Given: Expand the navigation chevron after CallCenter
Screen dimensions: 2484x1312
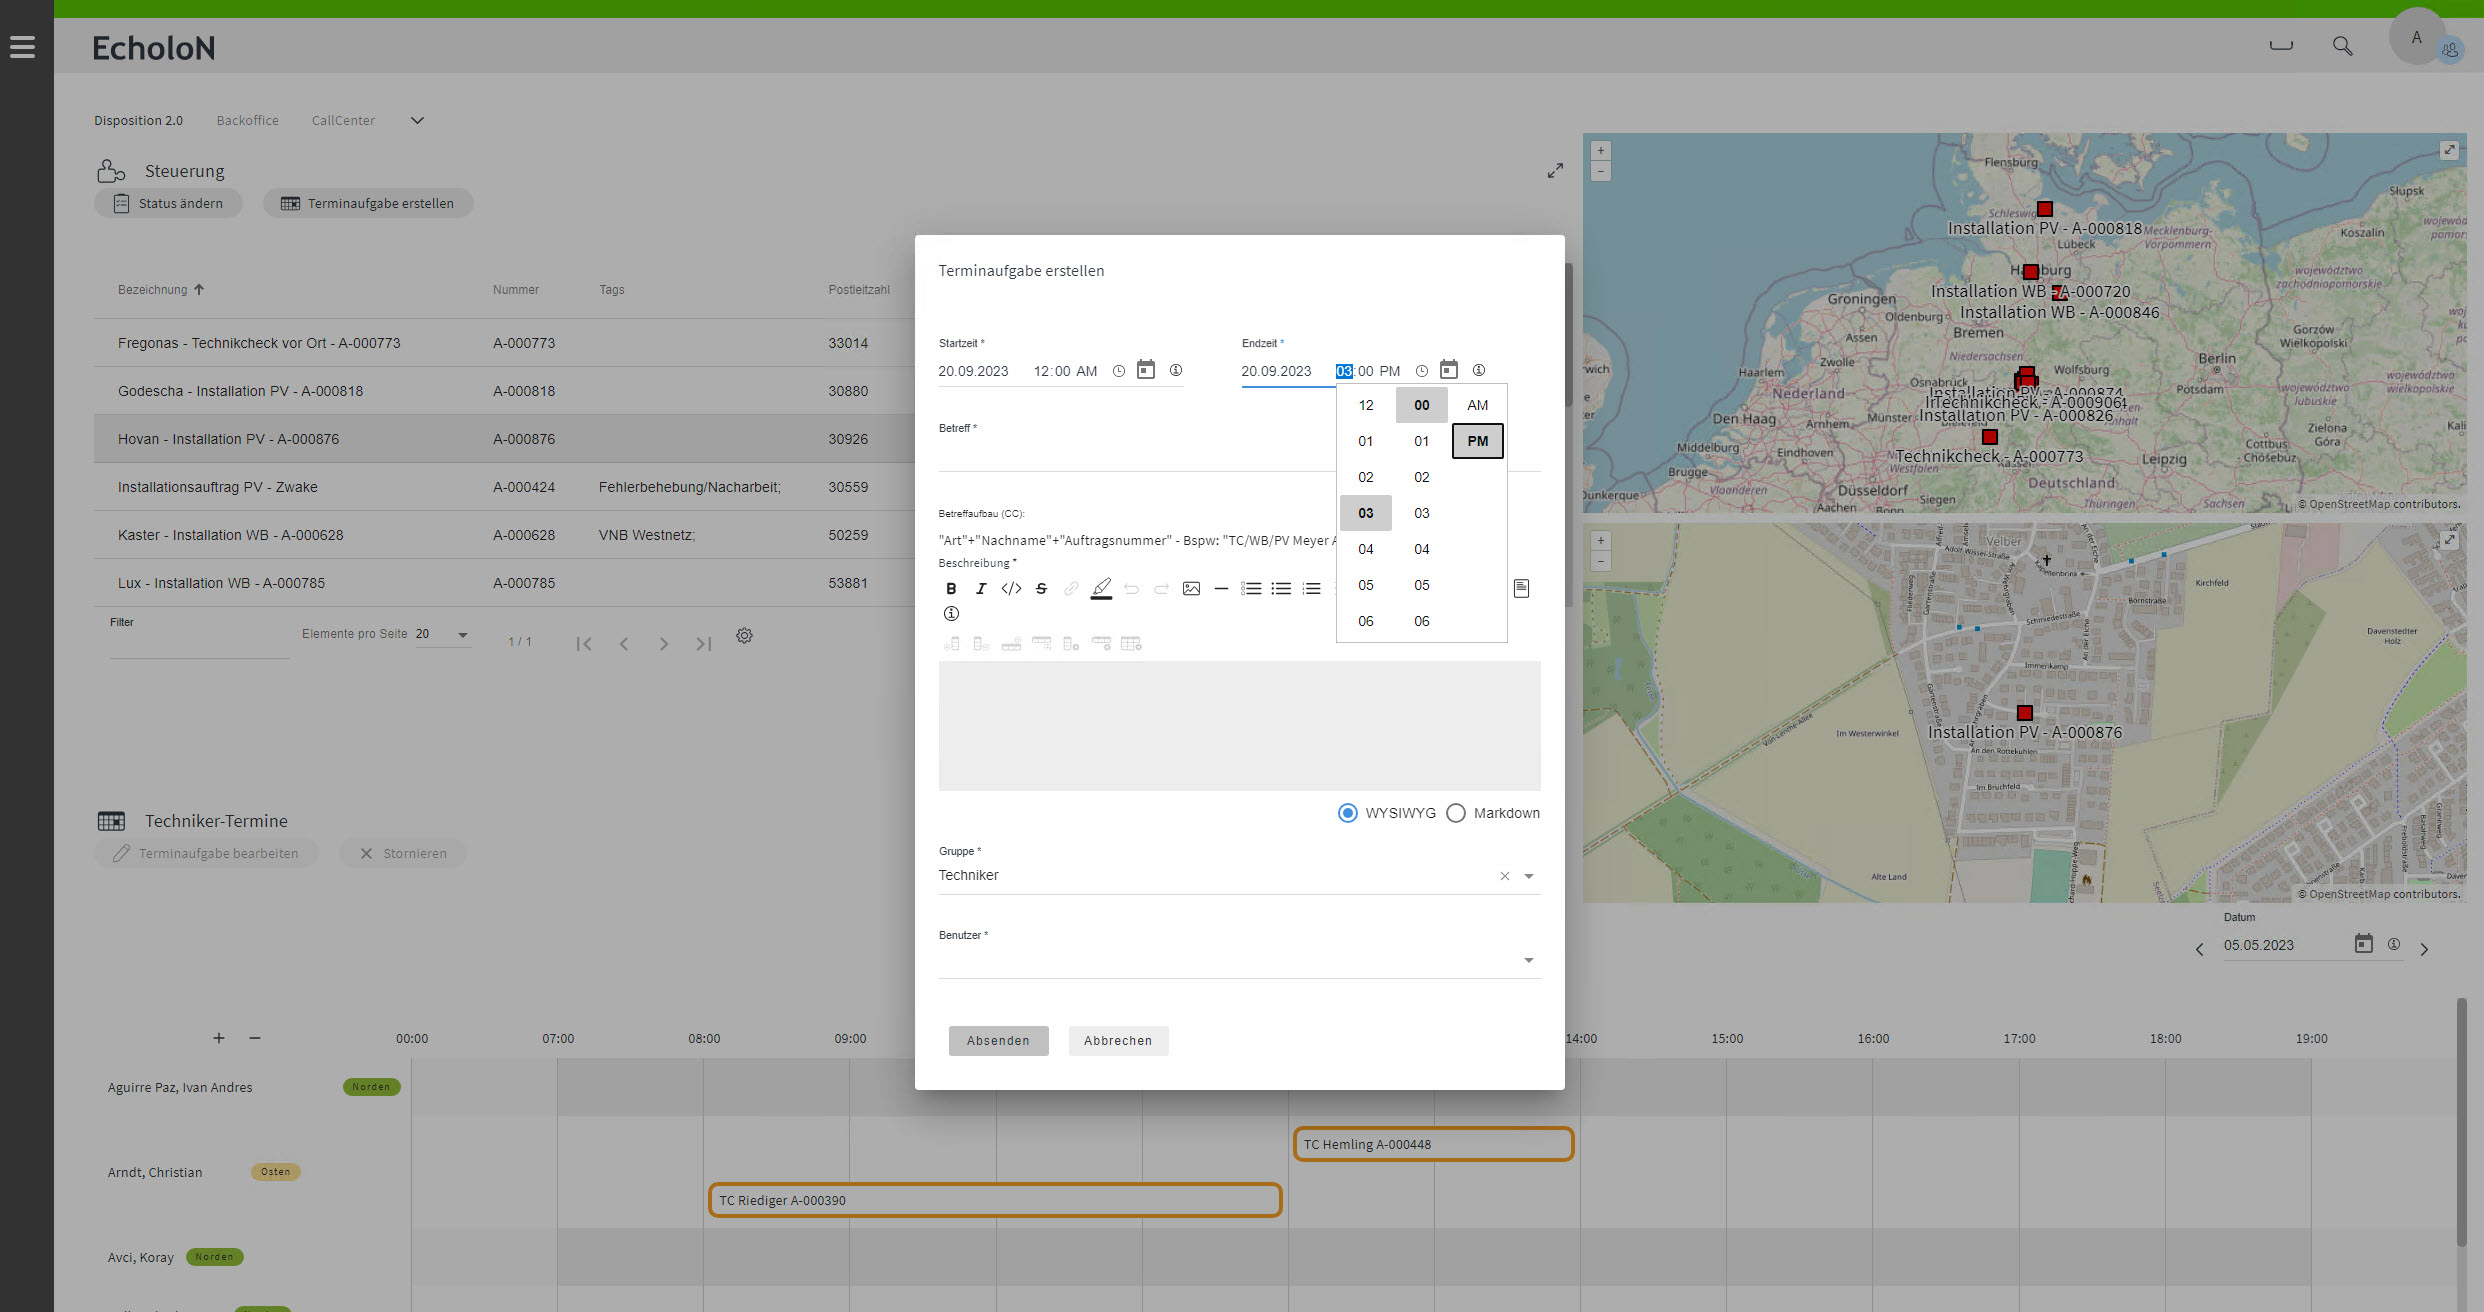Looking at the screenshot, I should pos(418,121).
